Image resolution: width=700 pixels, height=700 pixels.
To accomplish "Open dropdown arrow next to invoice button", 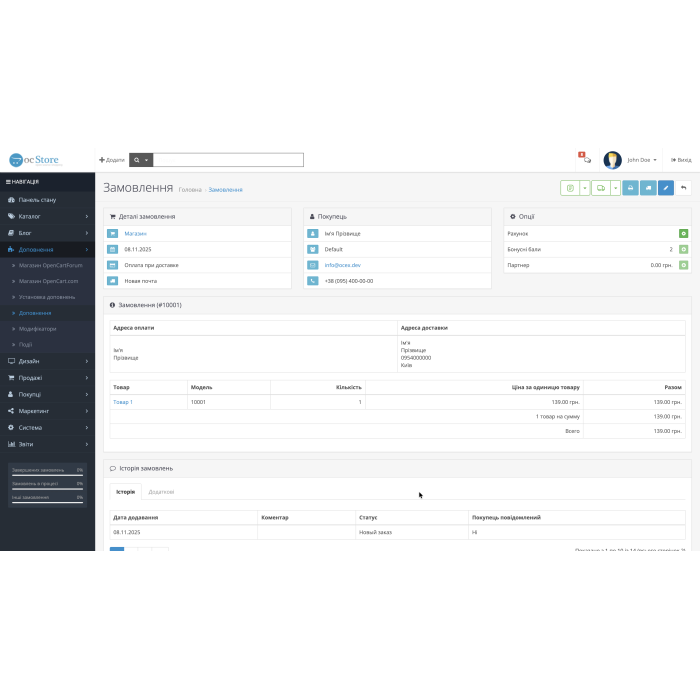I will coord(585,188).
